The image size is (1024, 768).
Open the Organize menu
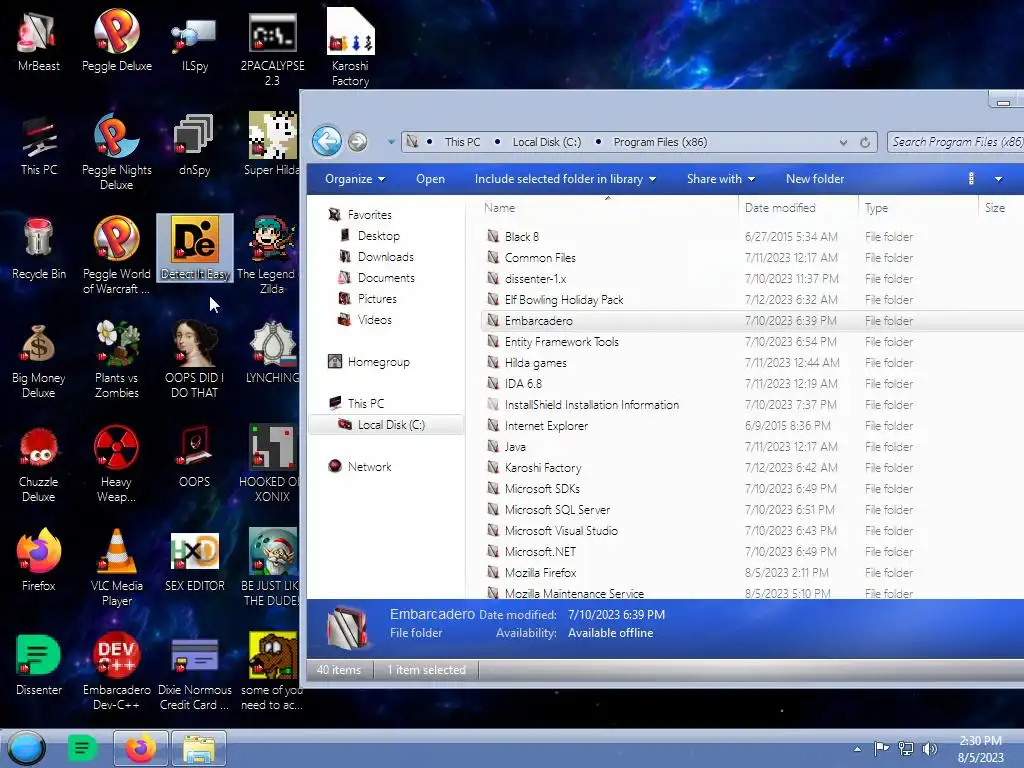(355, 179)
